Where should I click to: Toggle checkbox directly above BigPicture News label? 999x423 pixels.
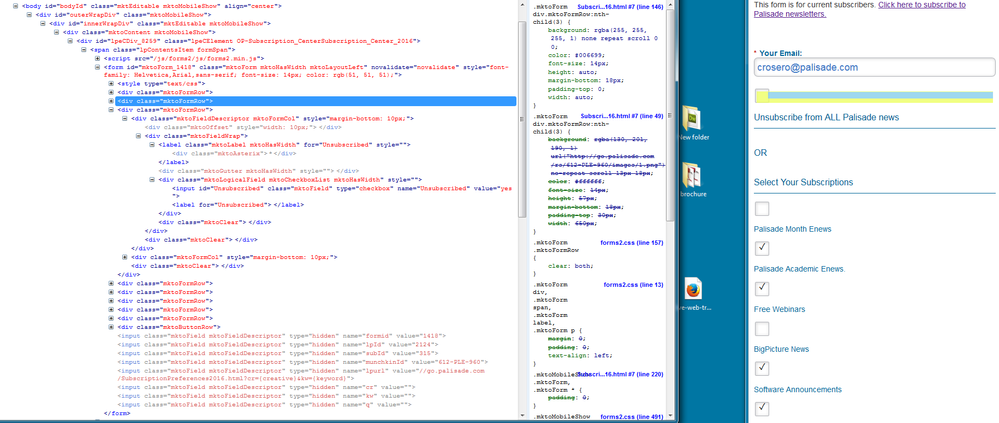[x=762, y=329]
